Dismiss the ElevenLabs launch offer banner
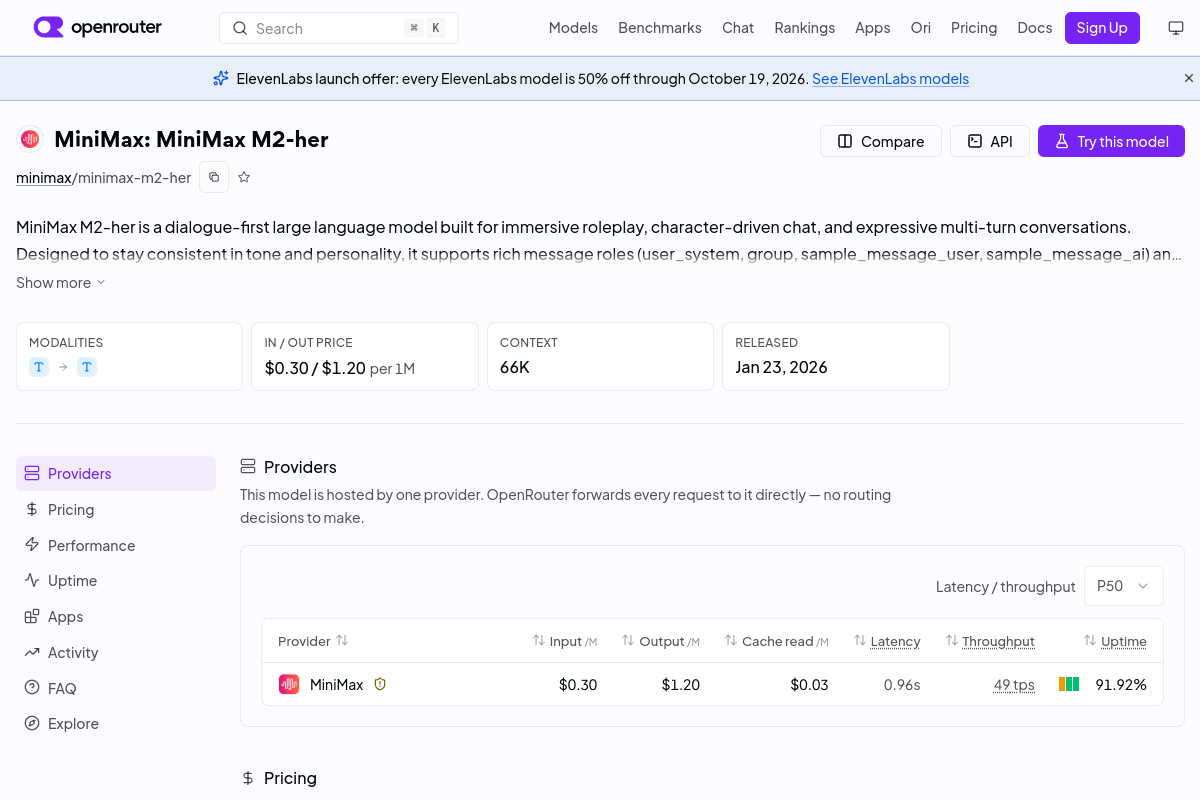This screenshot has width=1200, height=800. [1189, 78]
